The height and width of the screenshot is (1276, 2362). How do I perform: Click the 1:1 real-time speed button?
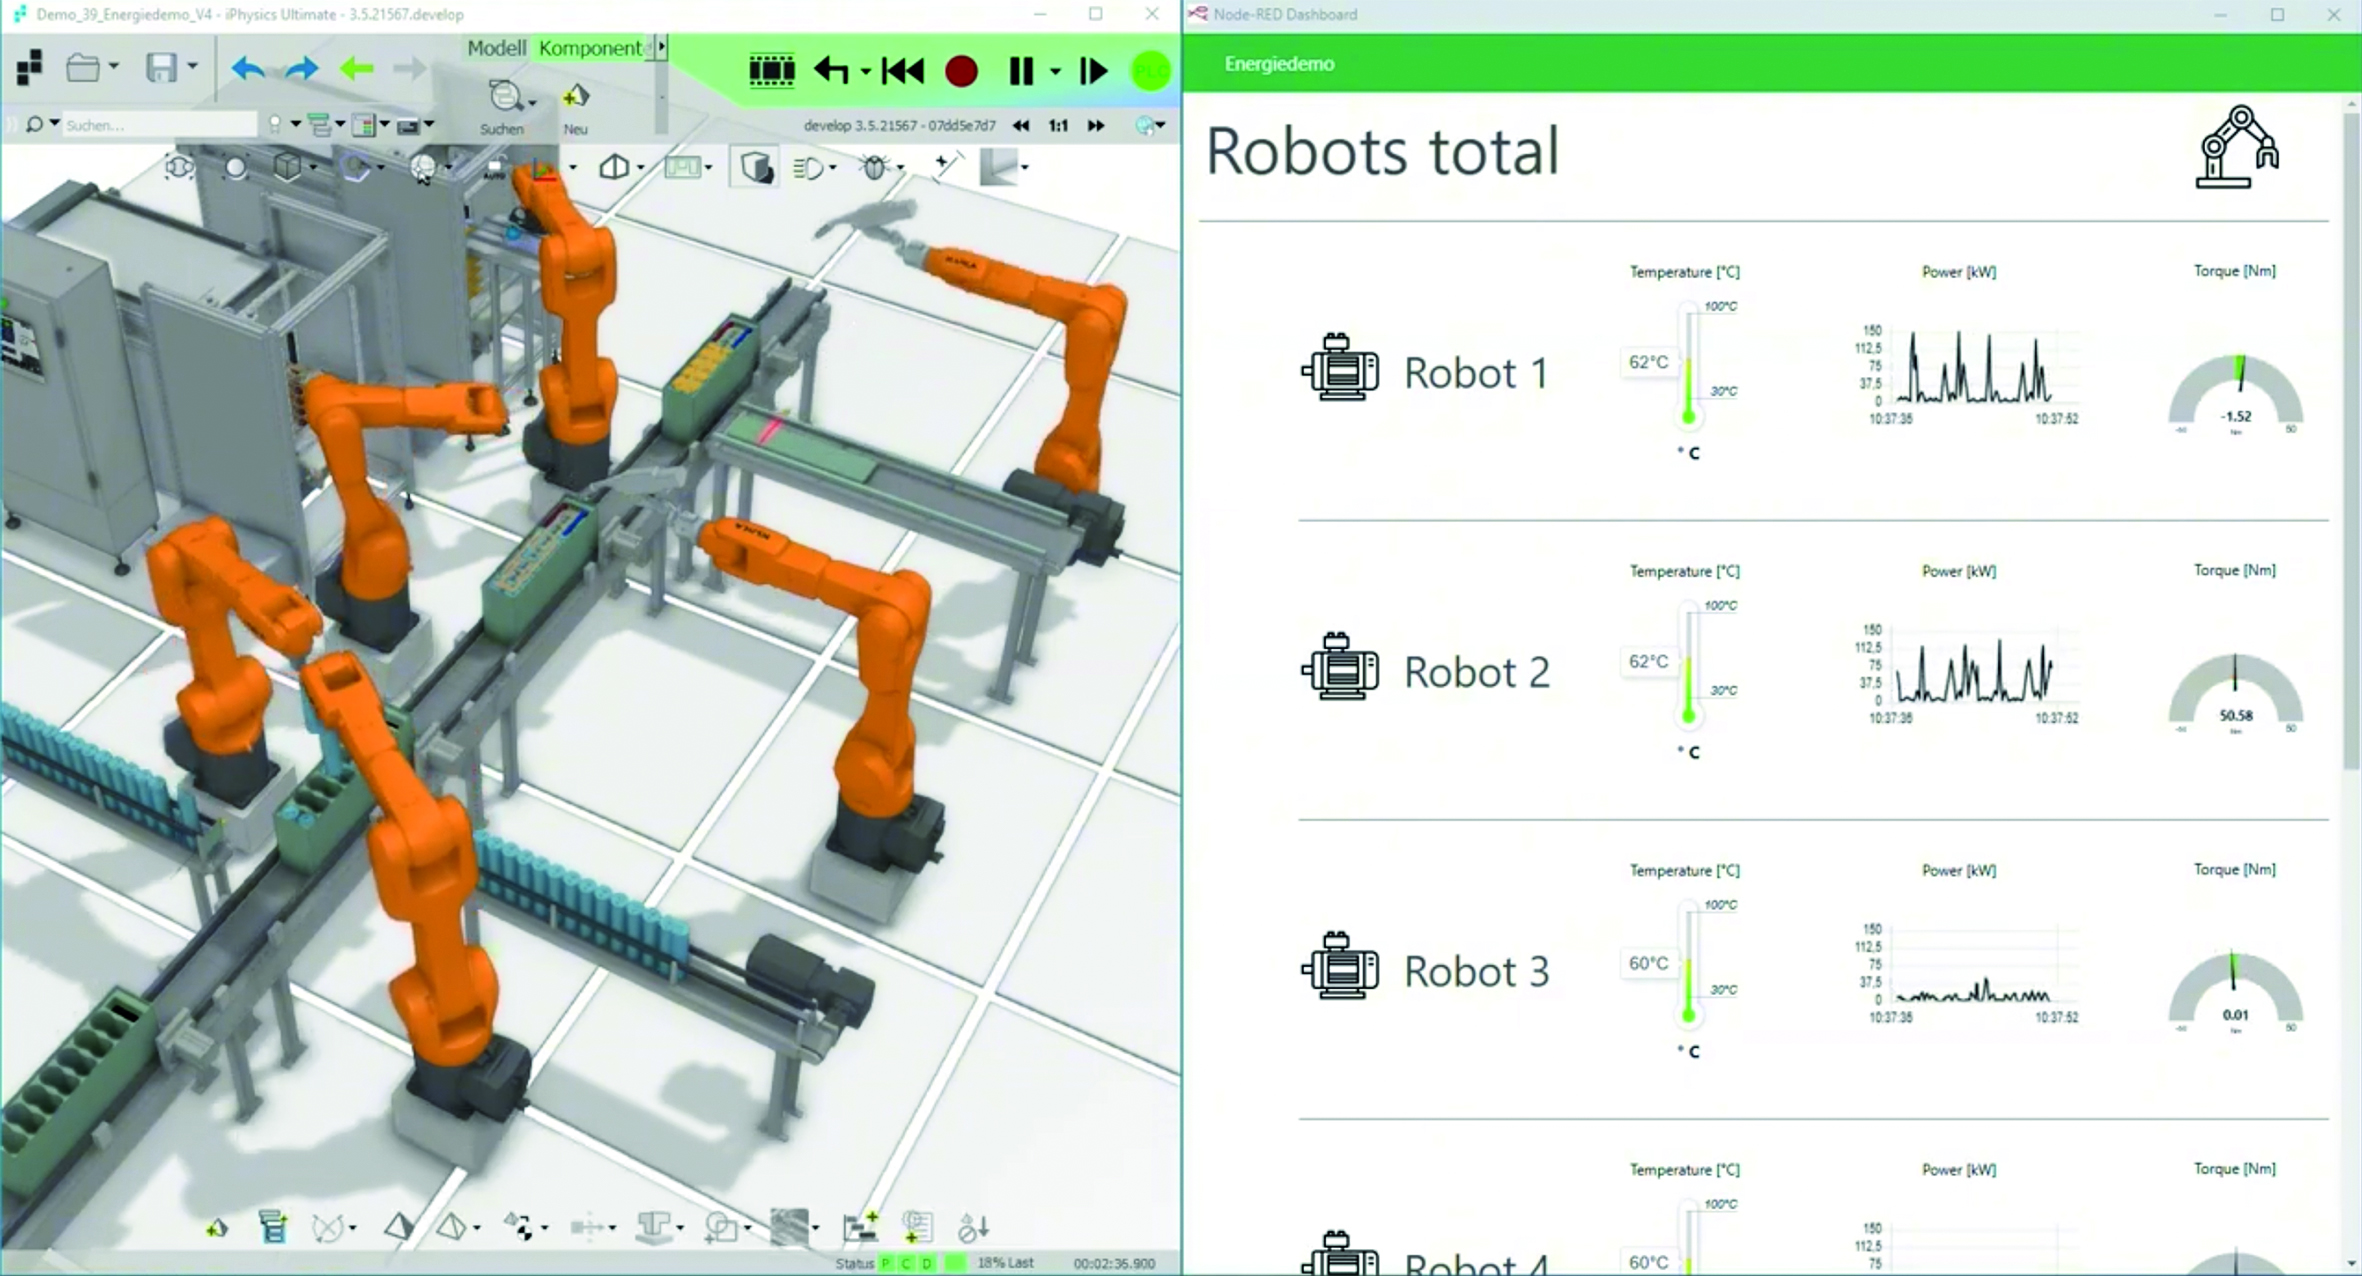1058,126
